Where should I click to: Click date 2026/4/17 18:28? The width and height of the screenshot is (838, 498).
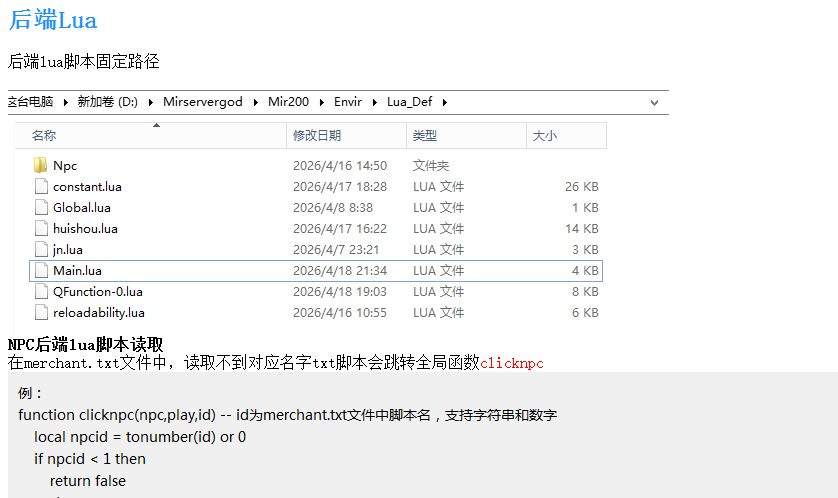[x=340, y=186]
